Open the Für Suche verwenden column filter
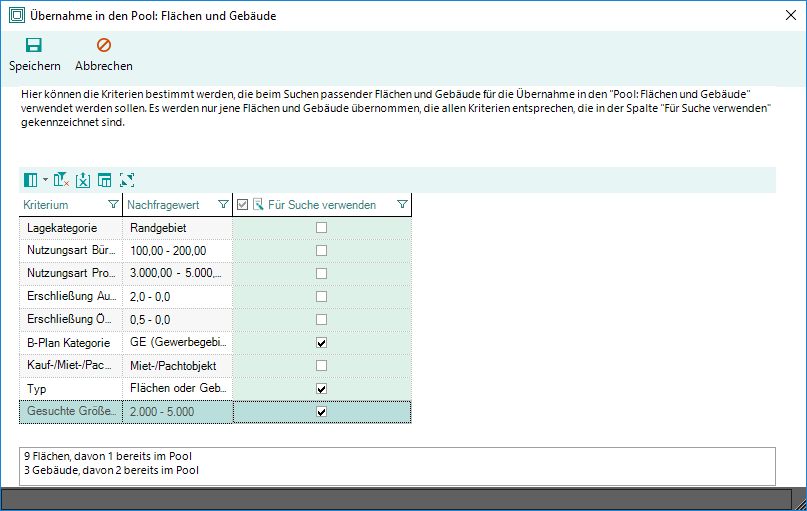 401,205
